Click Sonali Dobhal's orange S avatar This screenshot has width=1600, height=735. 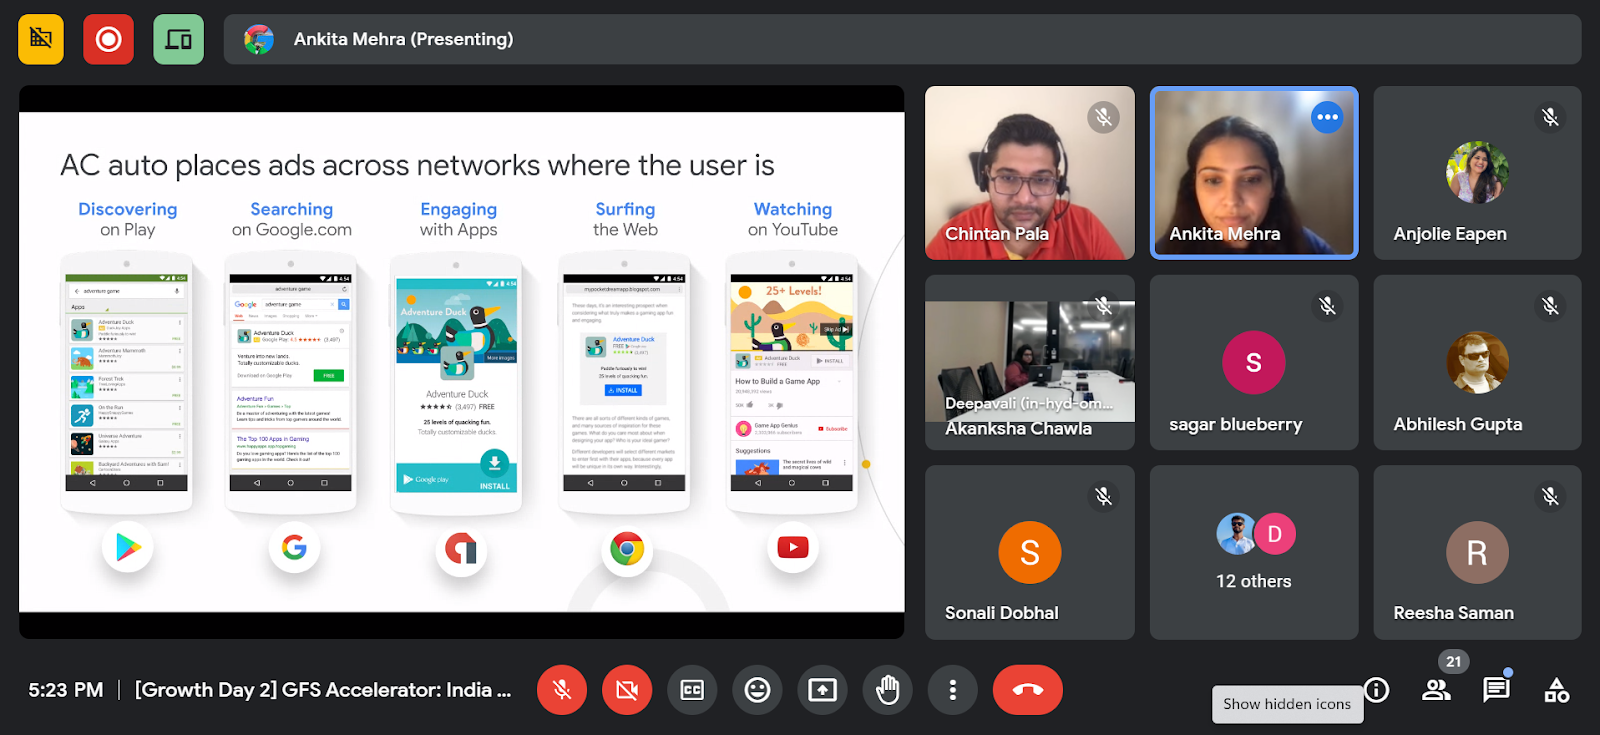[1029, 552]
